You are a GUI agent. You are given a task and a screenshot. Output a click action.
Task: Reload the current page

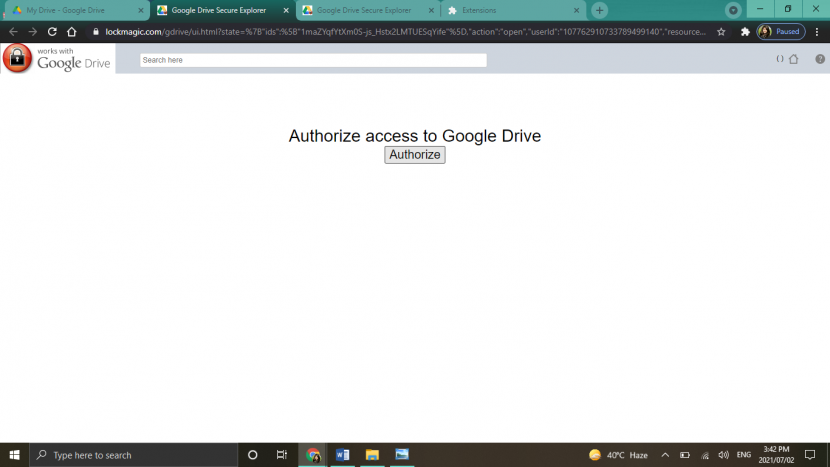tap(52, 32)
